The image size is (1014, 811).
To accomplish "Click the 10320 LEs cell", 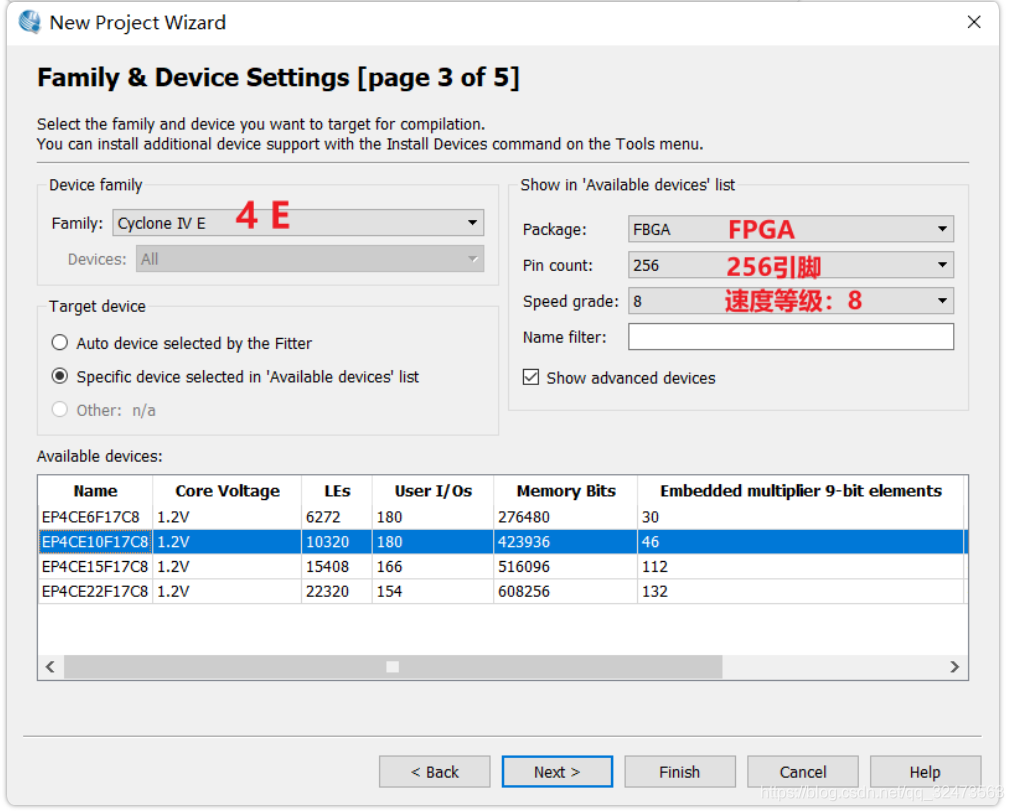I will coord(336,541).
